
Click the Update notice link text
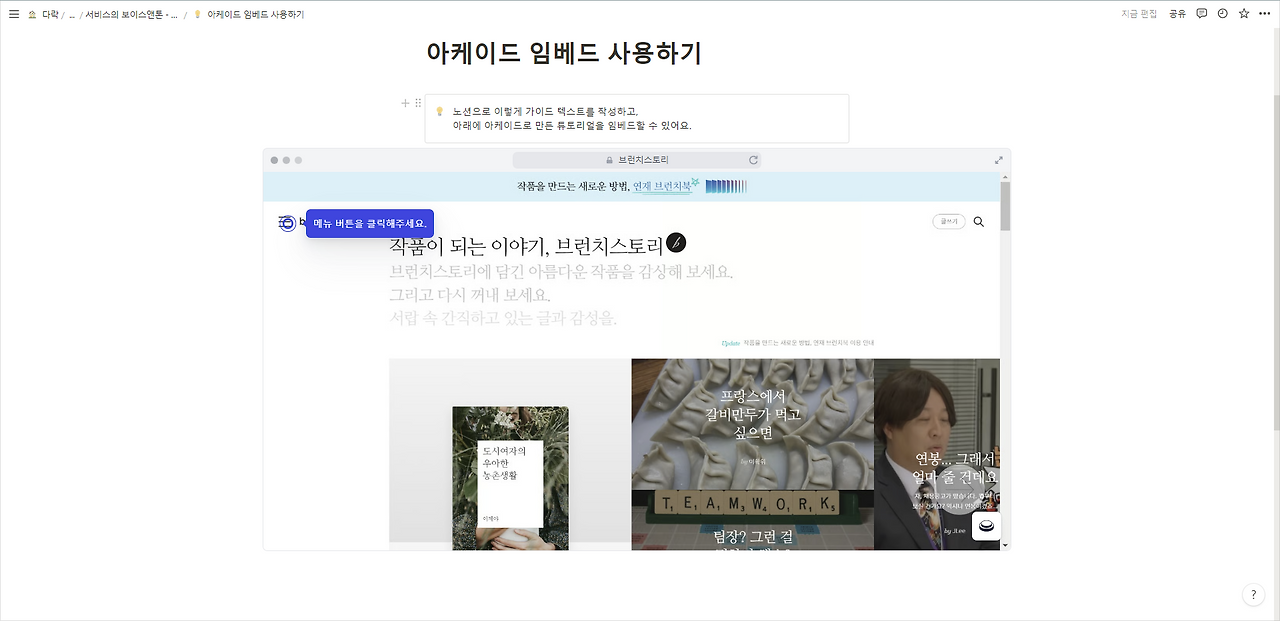tap(798, 343)
